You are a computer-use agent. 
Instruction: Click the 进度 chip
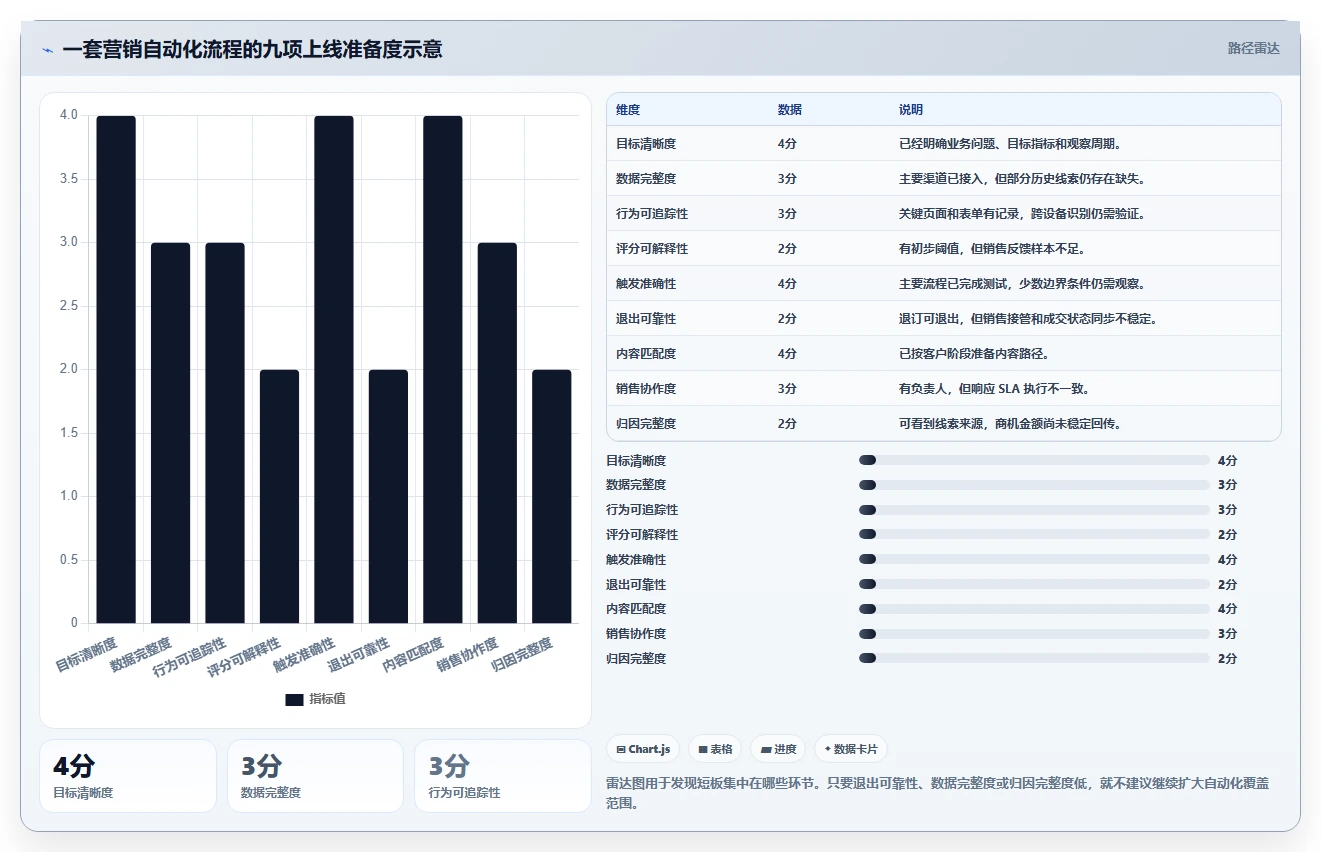click(x=778, y=749)
